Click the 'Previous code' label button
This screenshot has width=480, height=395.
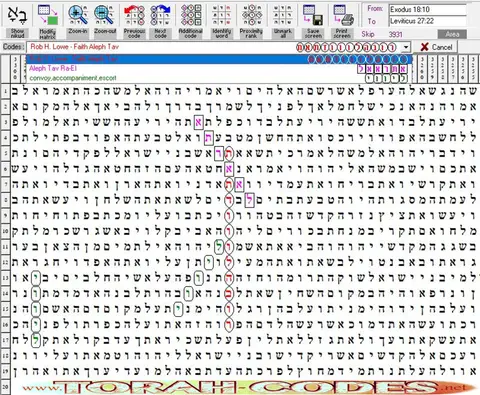(134, 33)
